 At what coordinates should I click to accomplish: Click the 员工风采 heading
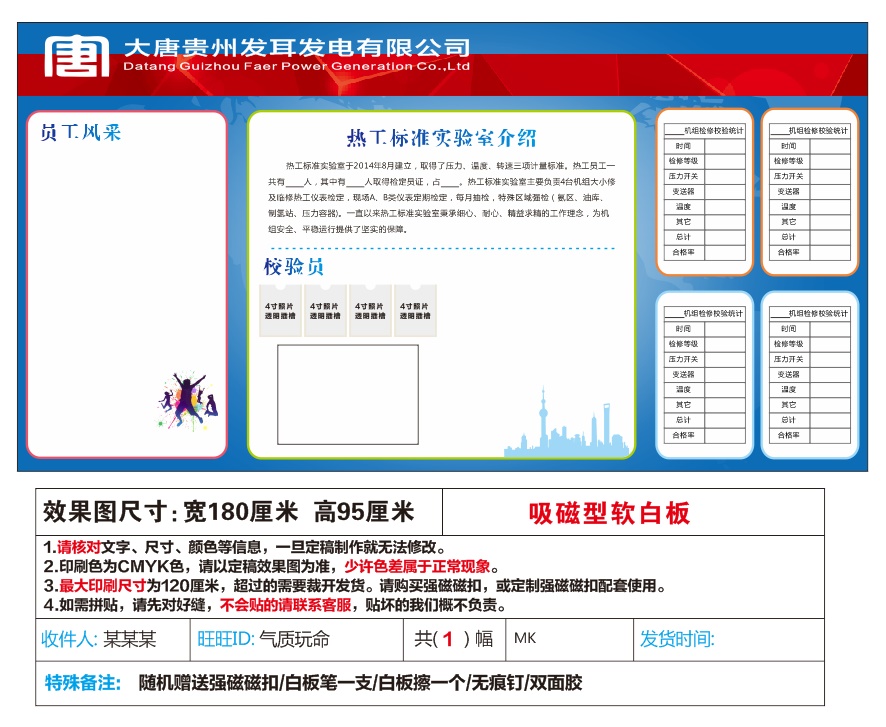click(81, 133)
